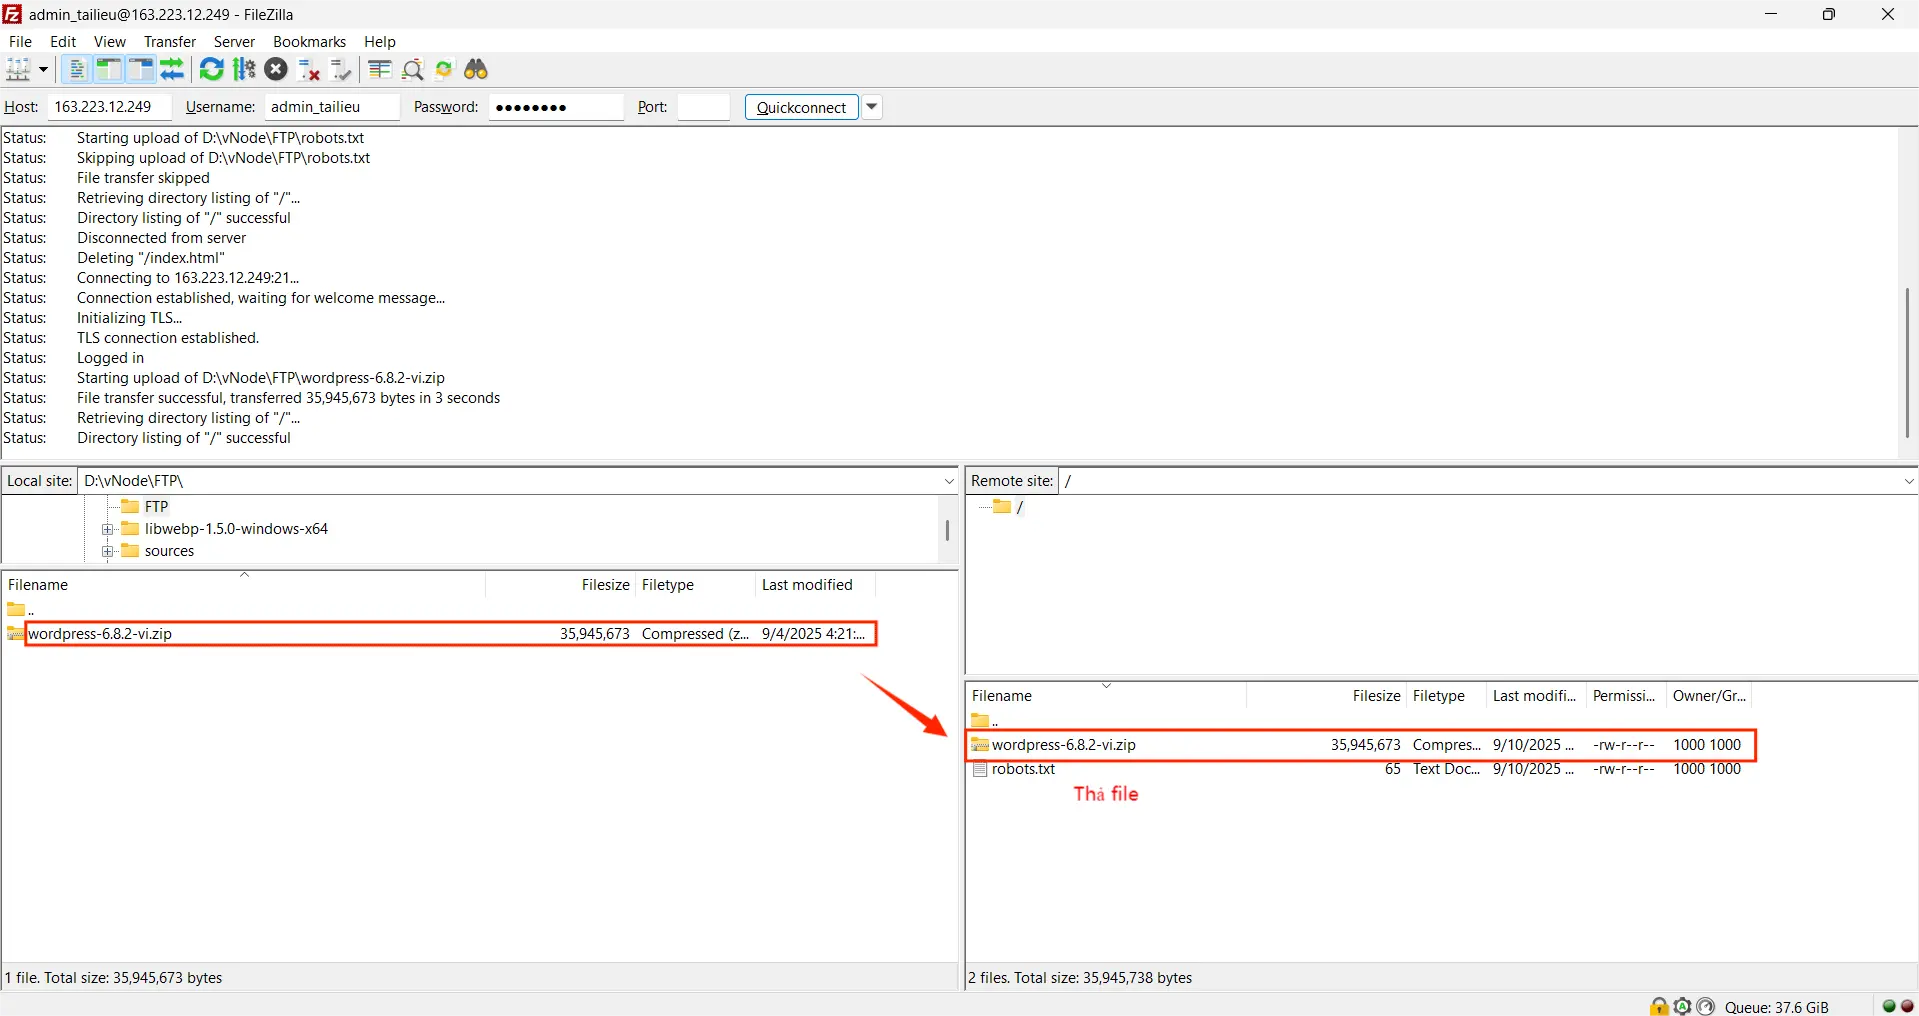
Task: Toggle synchronized browsing icon
Action: 444,69
